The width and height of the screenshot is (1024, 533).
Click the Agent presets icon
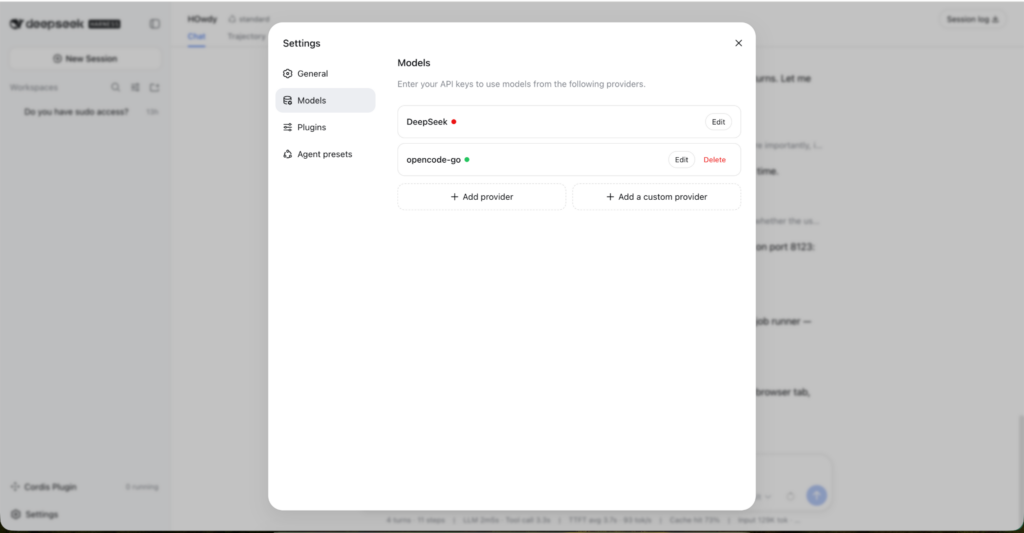point(287,154)
